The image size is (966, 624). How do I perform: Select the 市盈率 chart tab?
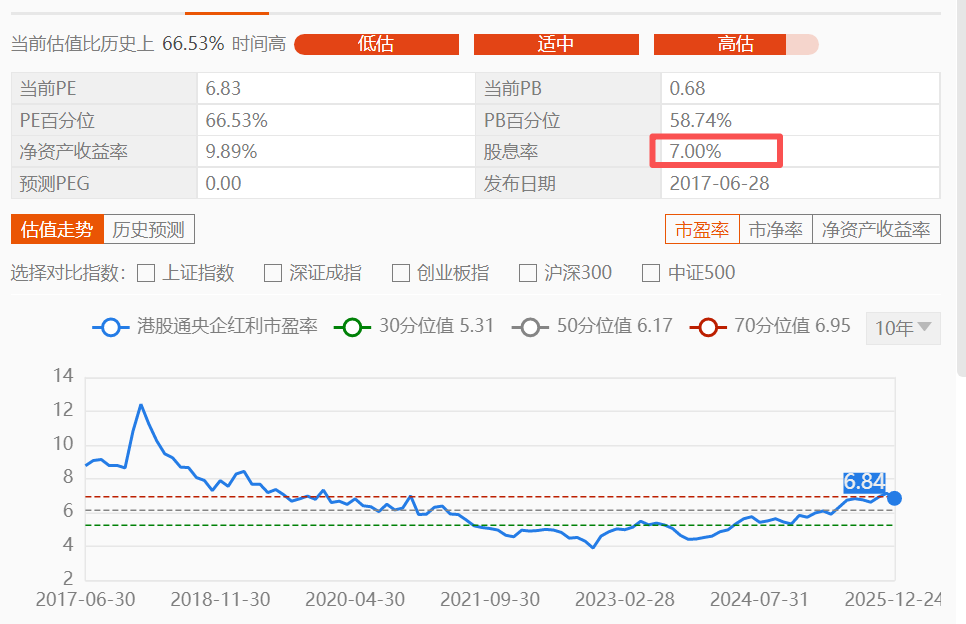point(702,229)
